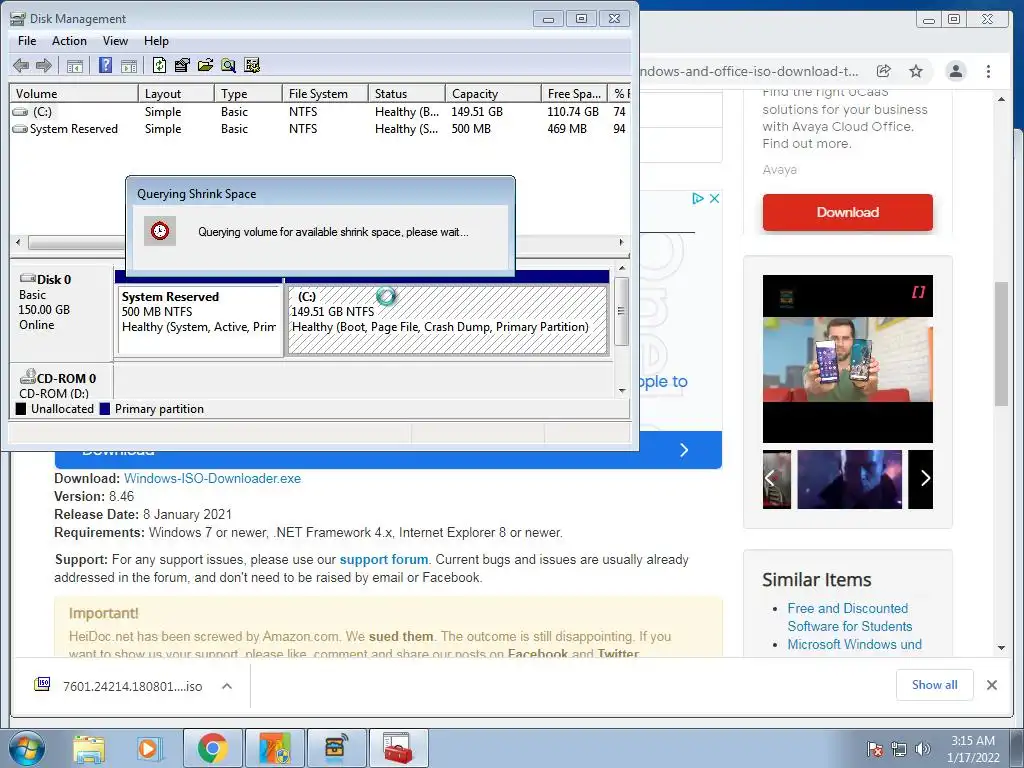Select the (C:) 149.51 GB partition block
The image size is (1024, 768).
click(x=447, y=320)
